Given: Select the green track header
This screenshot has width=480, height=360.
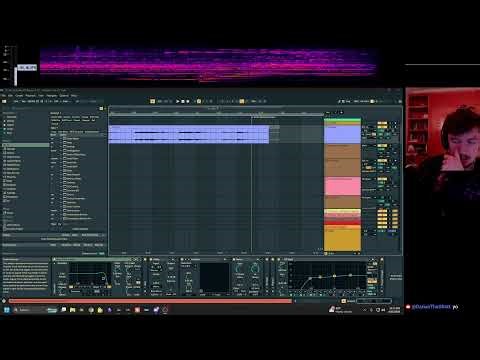Looking at the screenshot, I should (x=342, y=121).
